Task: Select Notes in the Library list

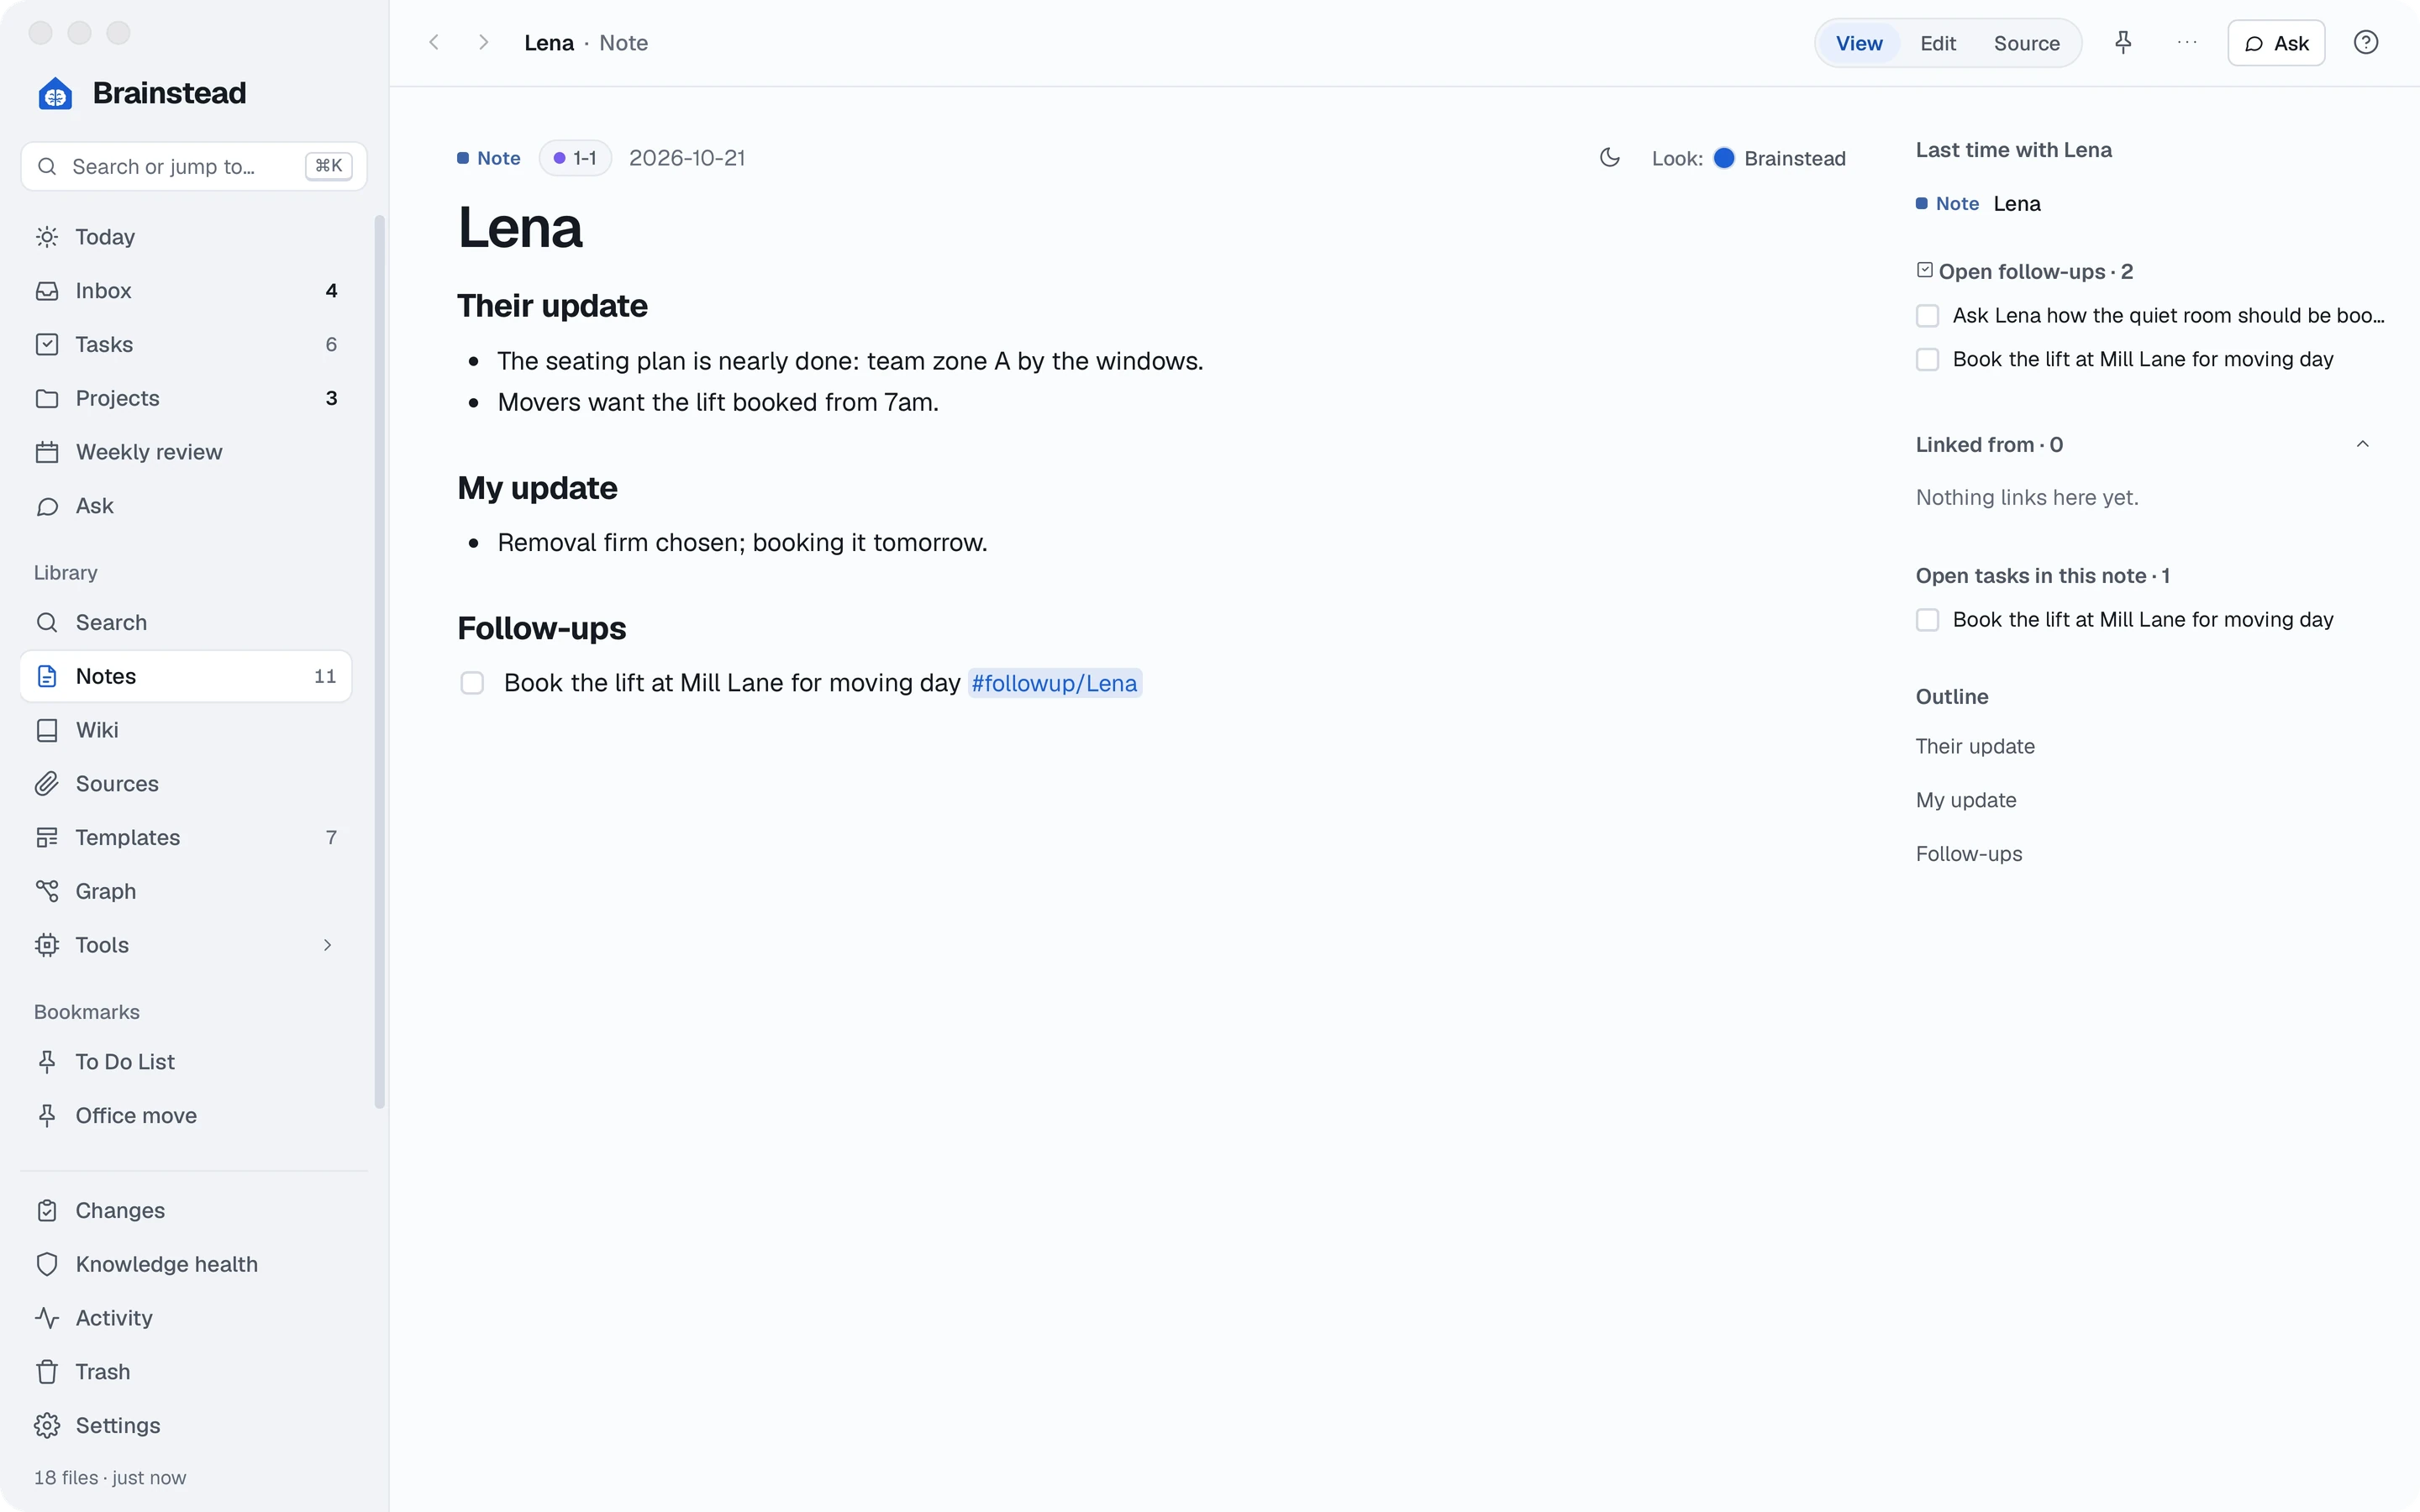Action: 186,676
